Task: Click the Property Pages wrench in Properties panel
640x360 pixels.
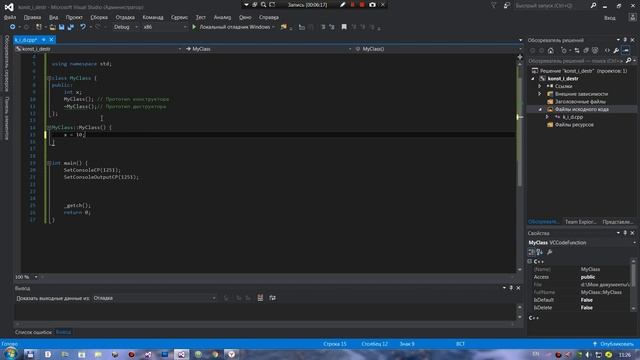Action: (549, 252)
